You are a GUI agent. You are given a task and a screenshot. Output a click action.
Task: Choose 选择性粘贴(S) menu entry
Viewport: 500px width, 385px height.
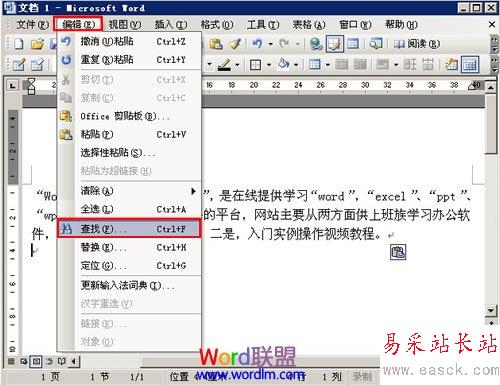click(129, 153)
